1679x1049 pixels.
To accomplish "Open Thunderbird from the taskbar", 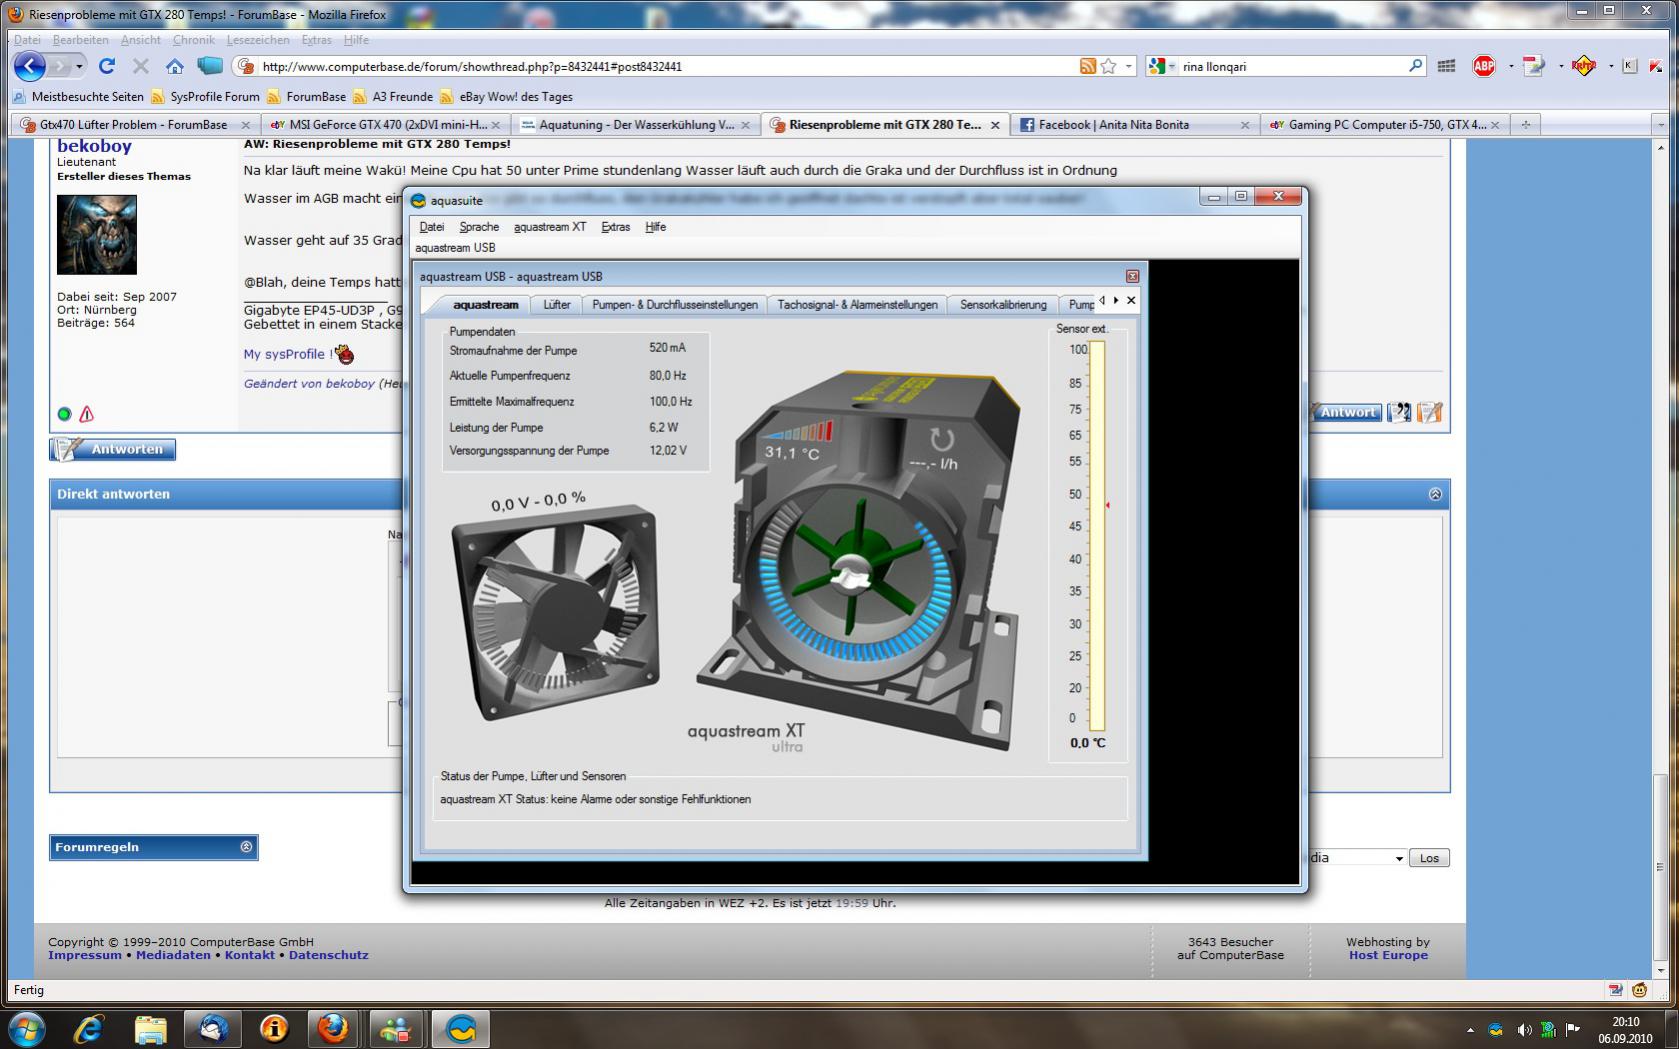I will click(x=212, y=1028).
